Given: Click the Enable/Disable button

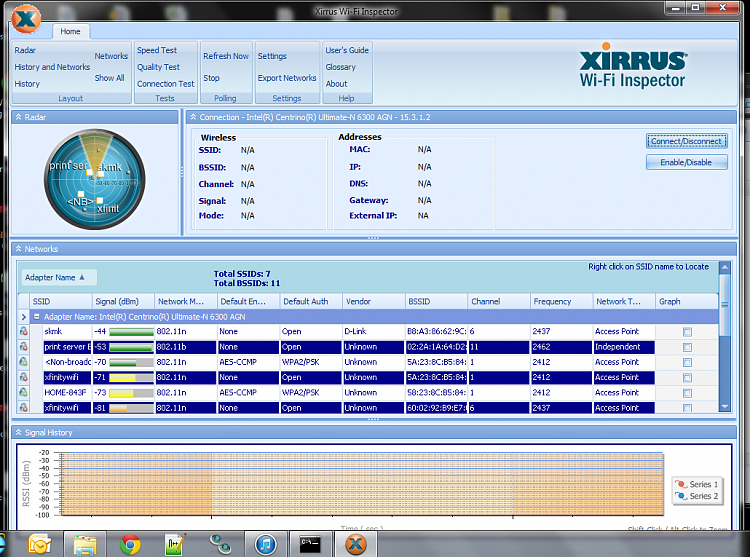Looking at the screenshot, I should 686,163.
